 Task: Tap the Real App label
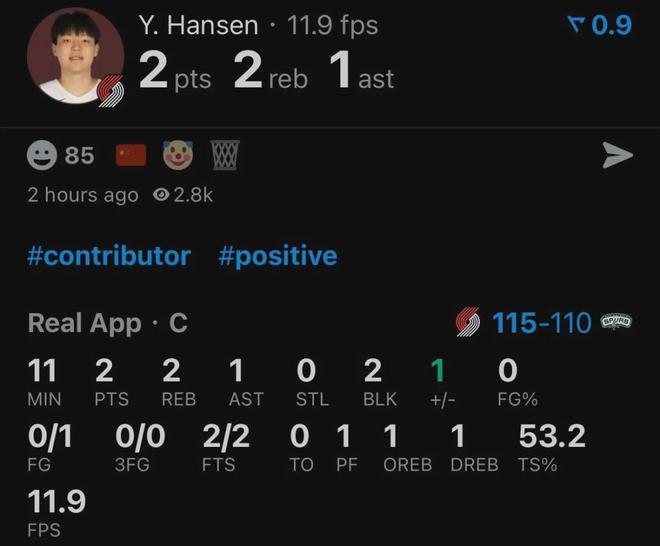84,323
